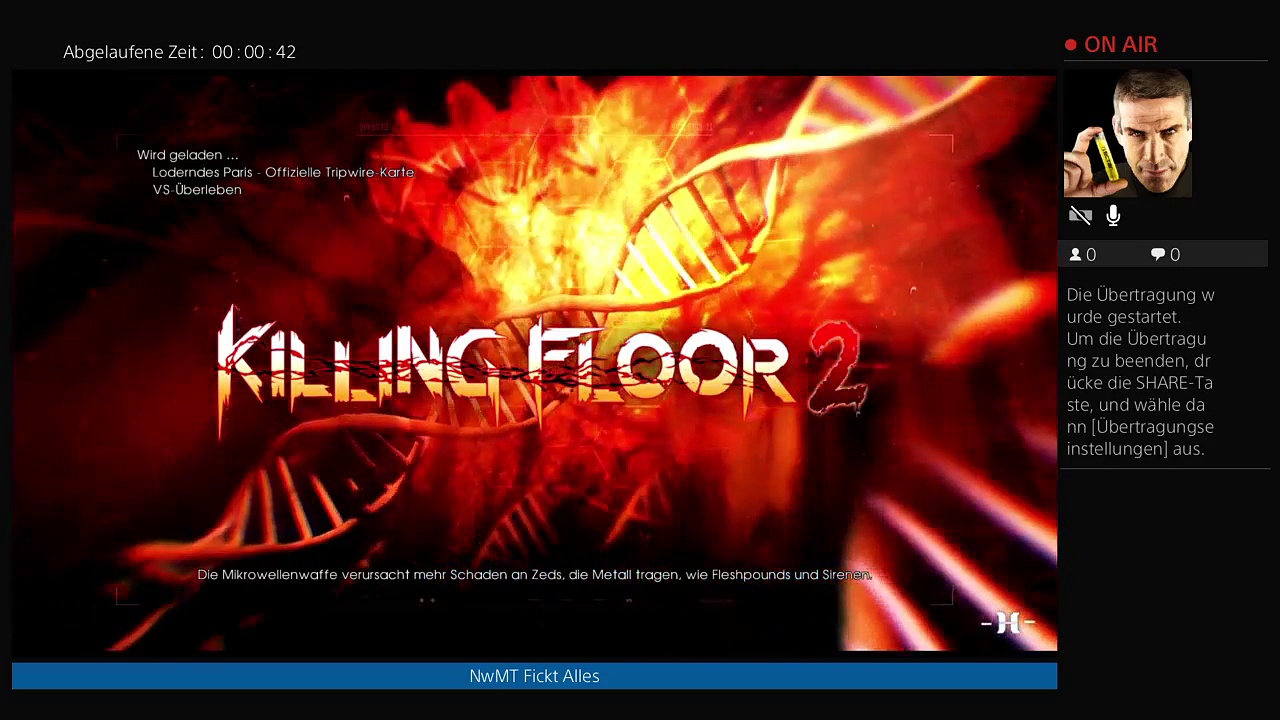Viewport: 1280px width, 720px height.
Task: Select the Loderndes Paris map name text
Action: [x=283, y=172]
